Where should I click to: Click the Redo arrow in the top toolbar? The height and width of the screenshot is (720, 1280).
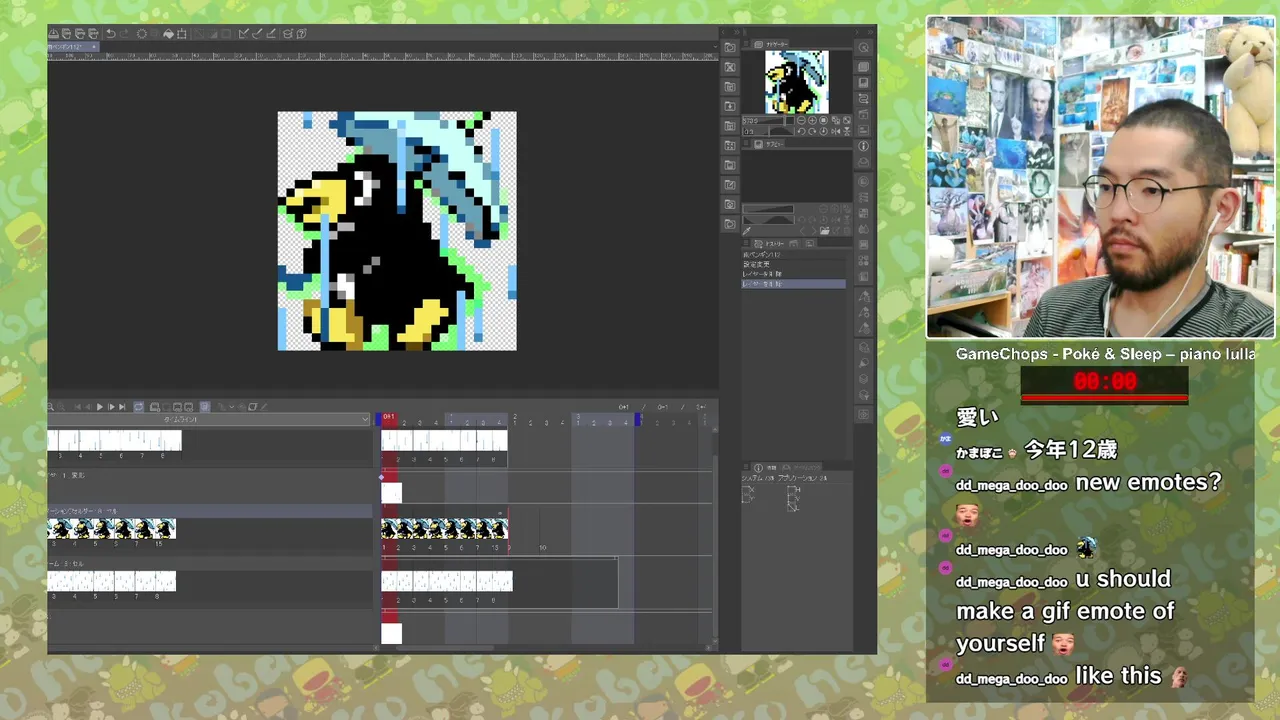[124, 34]
